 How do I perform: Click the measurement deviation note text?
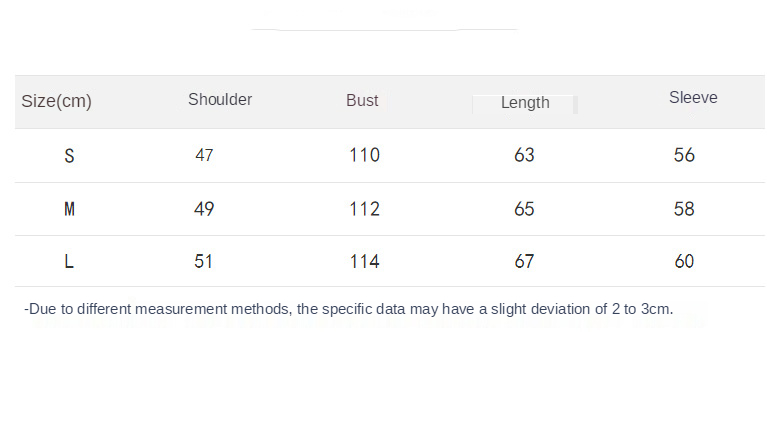(348, 309)
